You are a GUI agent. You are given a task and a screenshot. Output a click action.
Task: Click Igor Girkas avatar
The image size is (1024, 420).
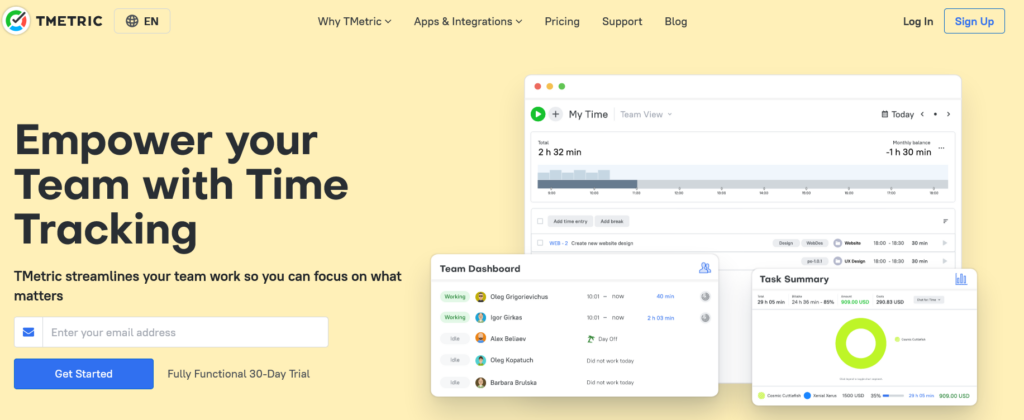[481, 317]
